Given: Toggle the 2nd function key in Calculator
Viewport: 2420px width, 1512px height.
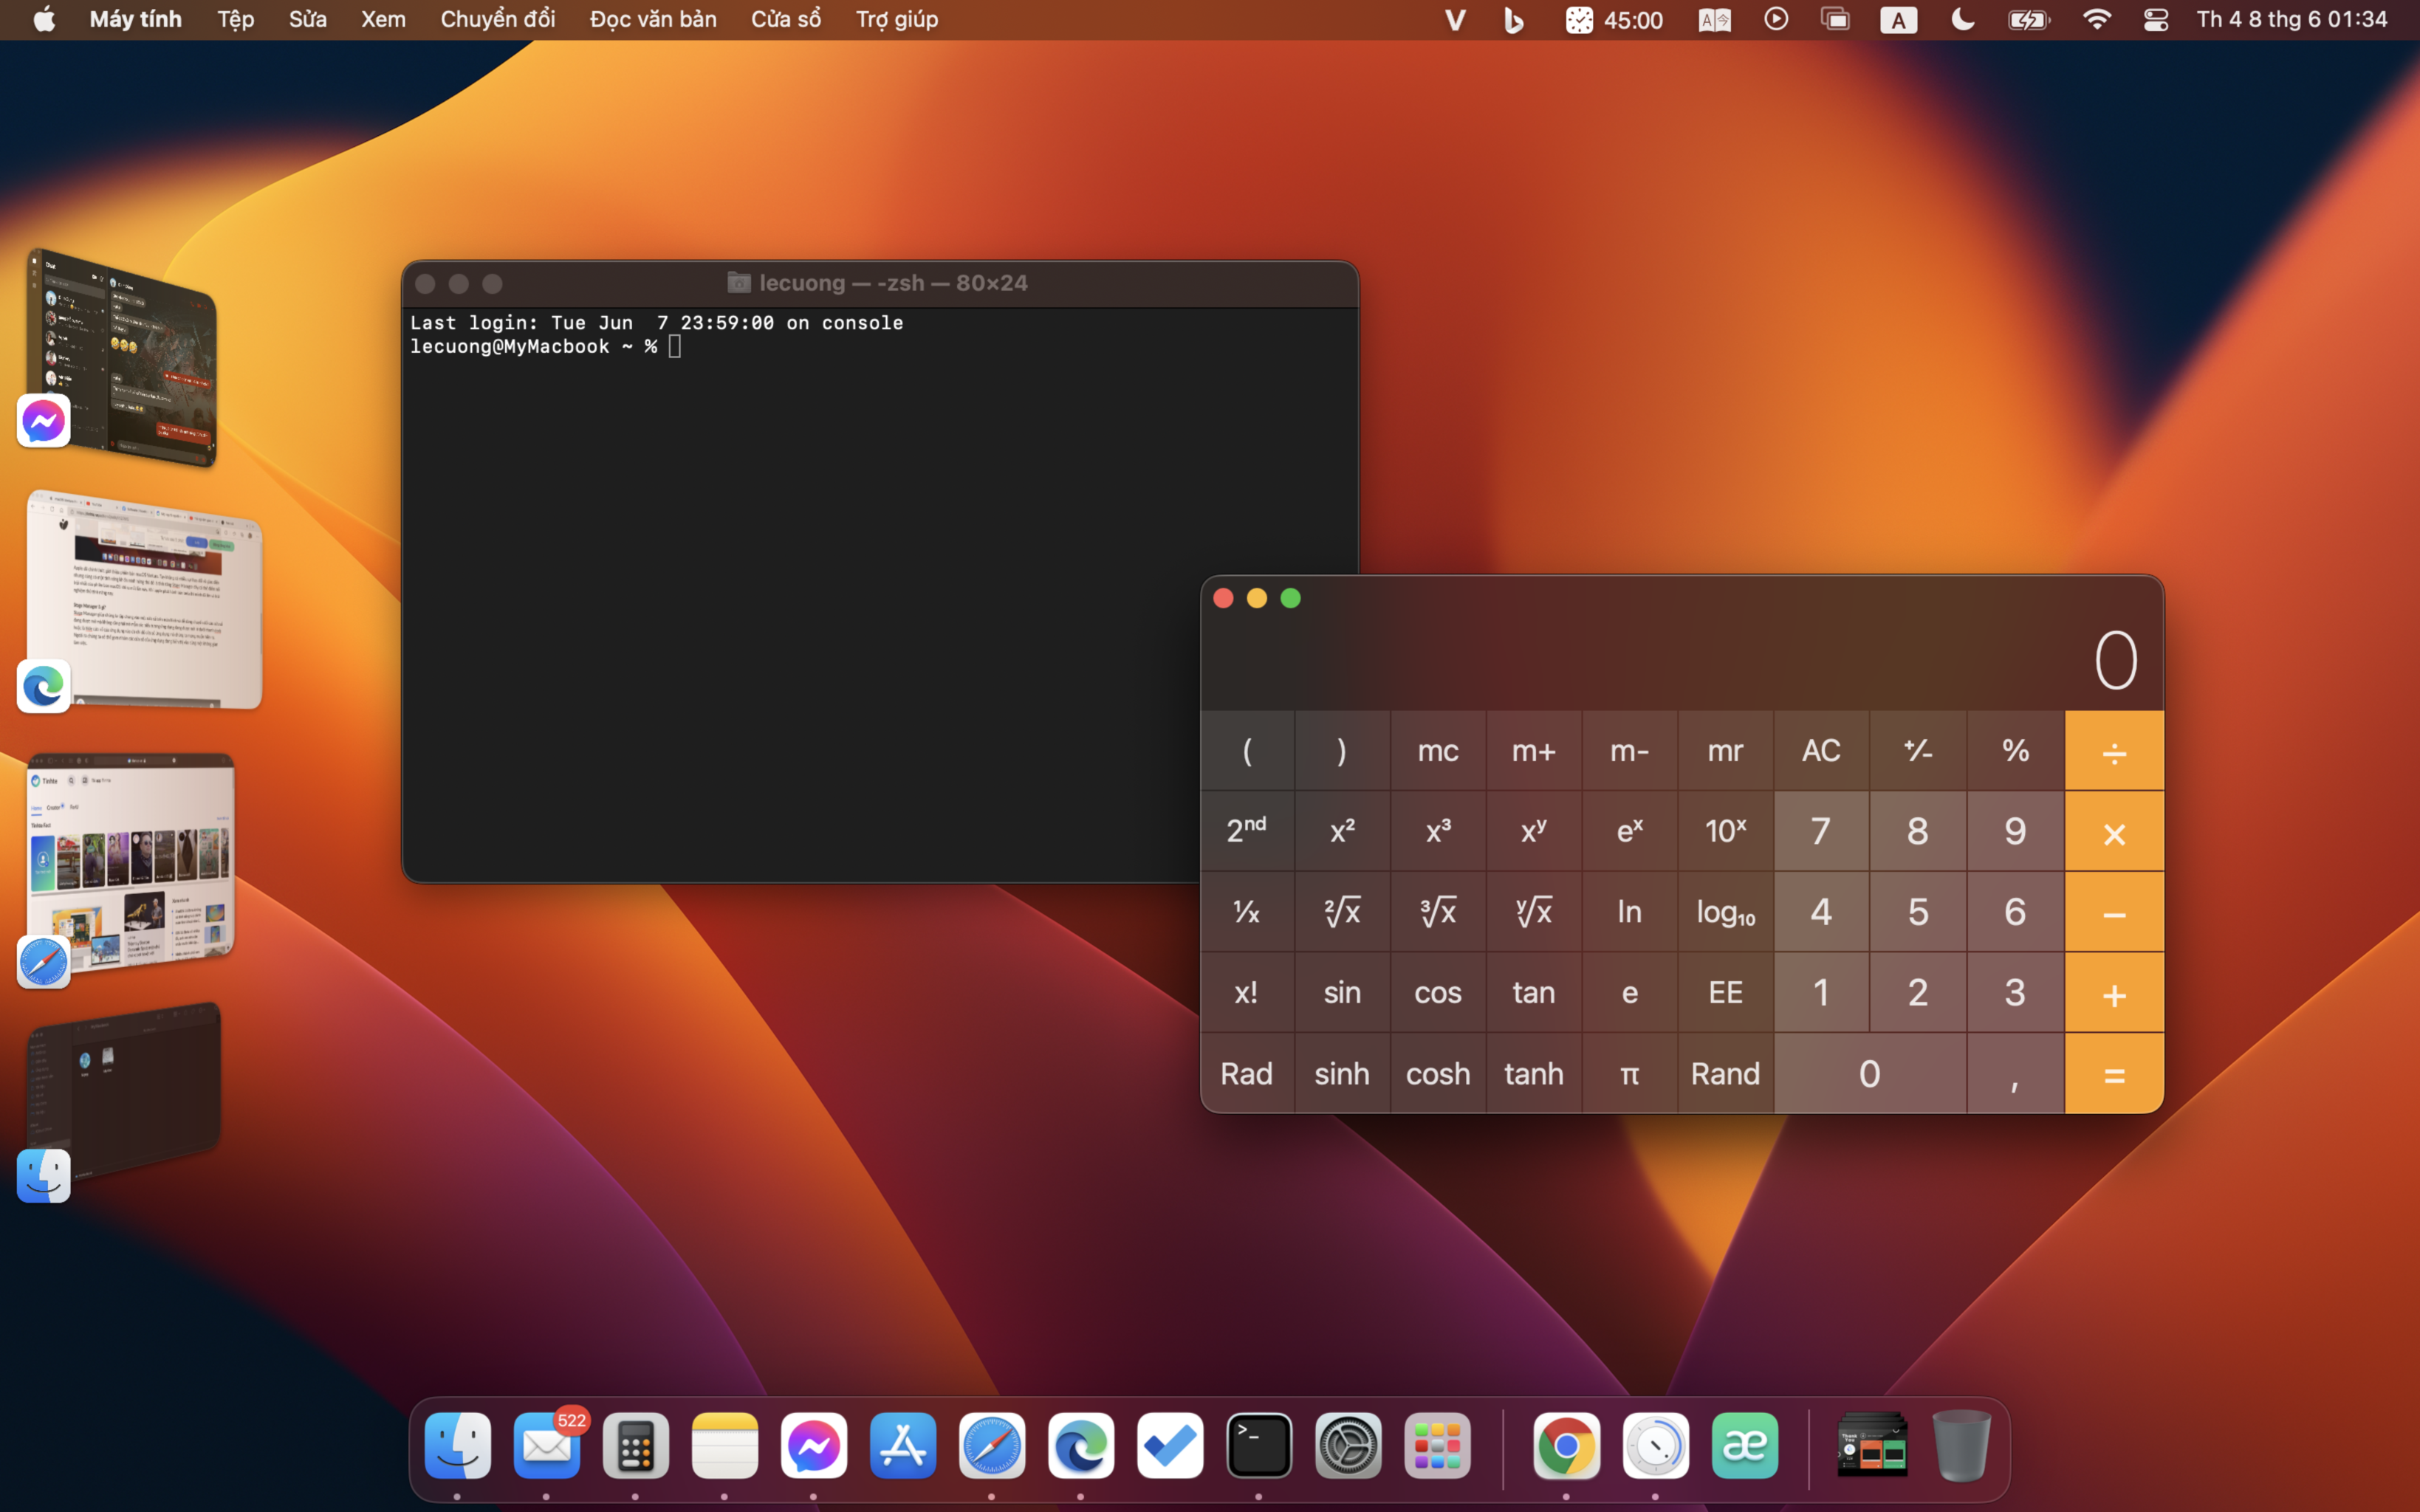Looking at the screenshot, I should (x=1246, y=830).
